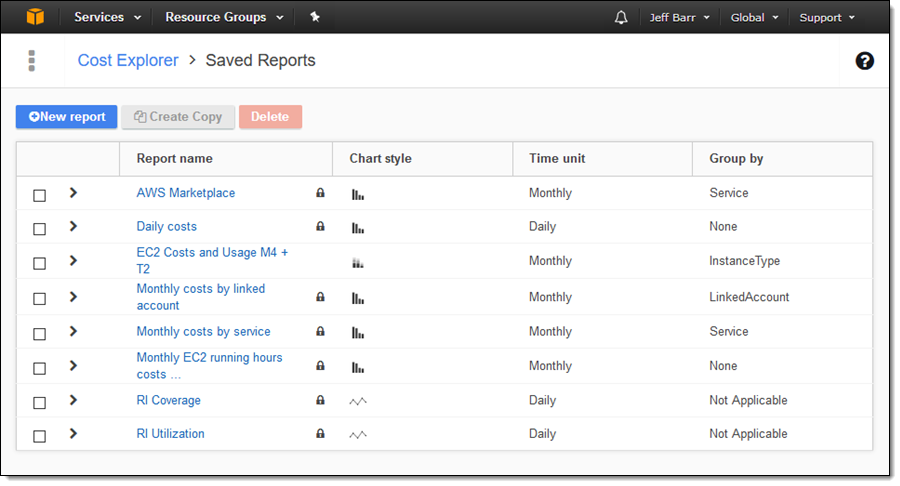Click the AWS cube logo icon
900x486 pixels.
[x=36, y=17]
